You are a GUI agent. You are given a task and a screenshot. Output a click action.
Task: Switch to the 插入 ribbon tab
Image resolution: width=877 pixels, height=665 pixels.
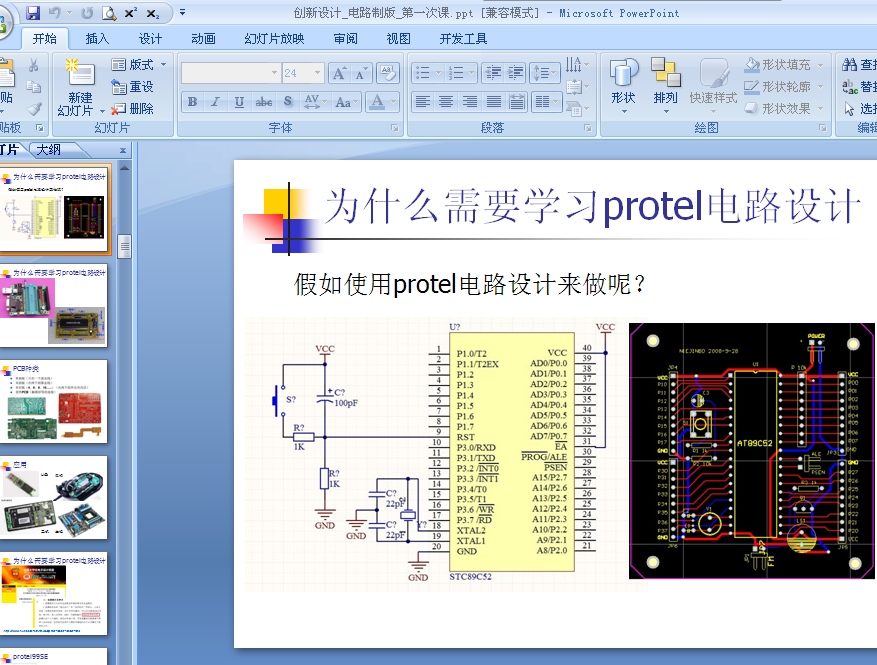point(97,39)
